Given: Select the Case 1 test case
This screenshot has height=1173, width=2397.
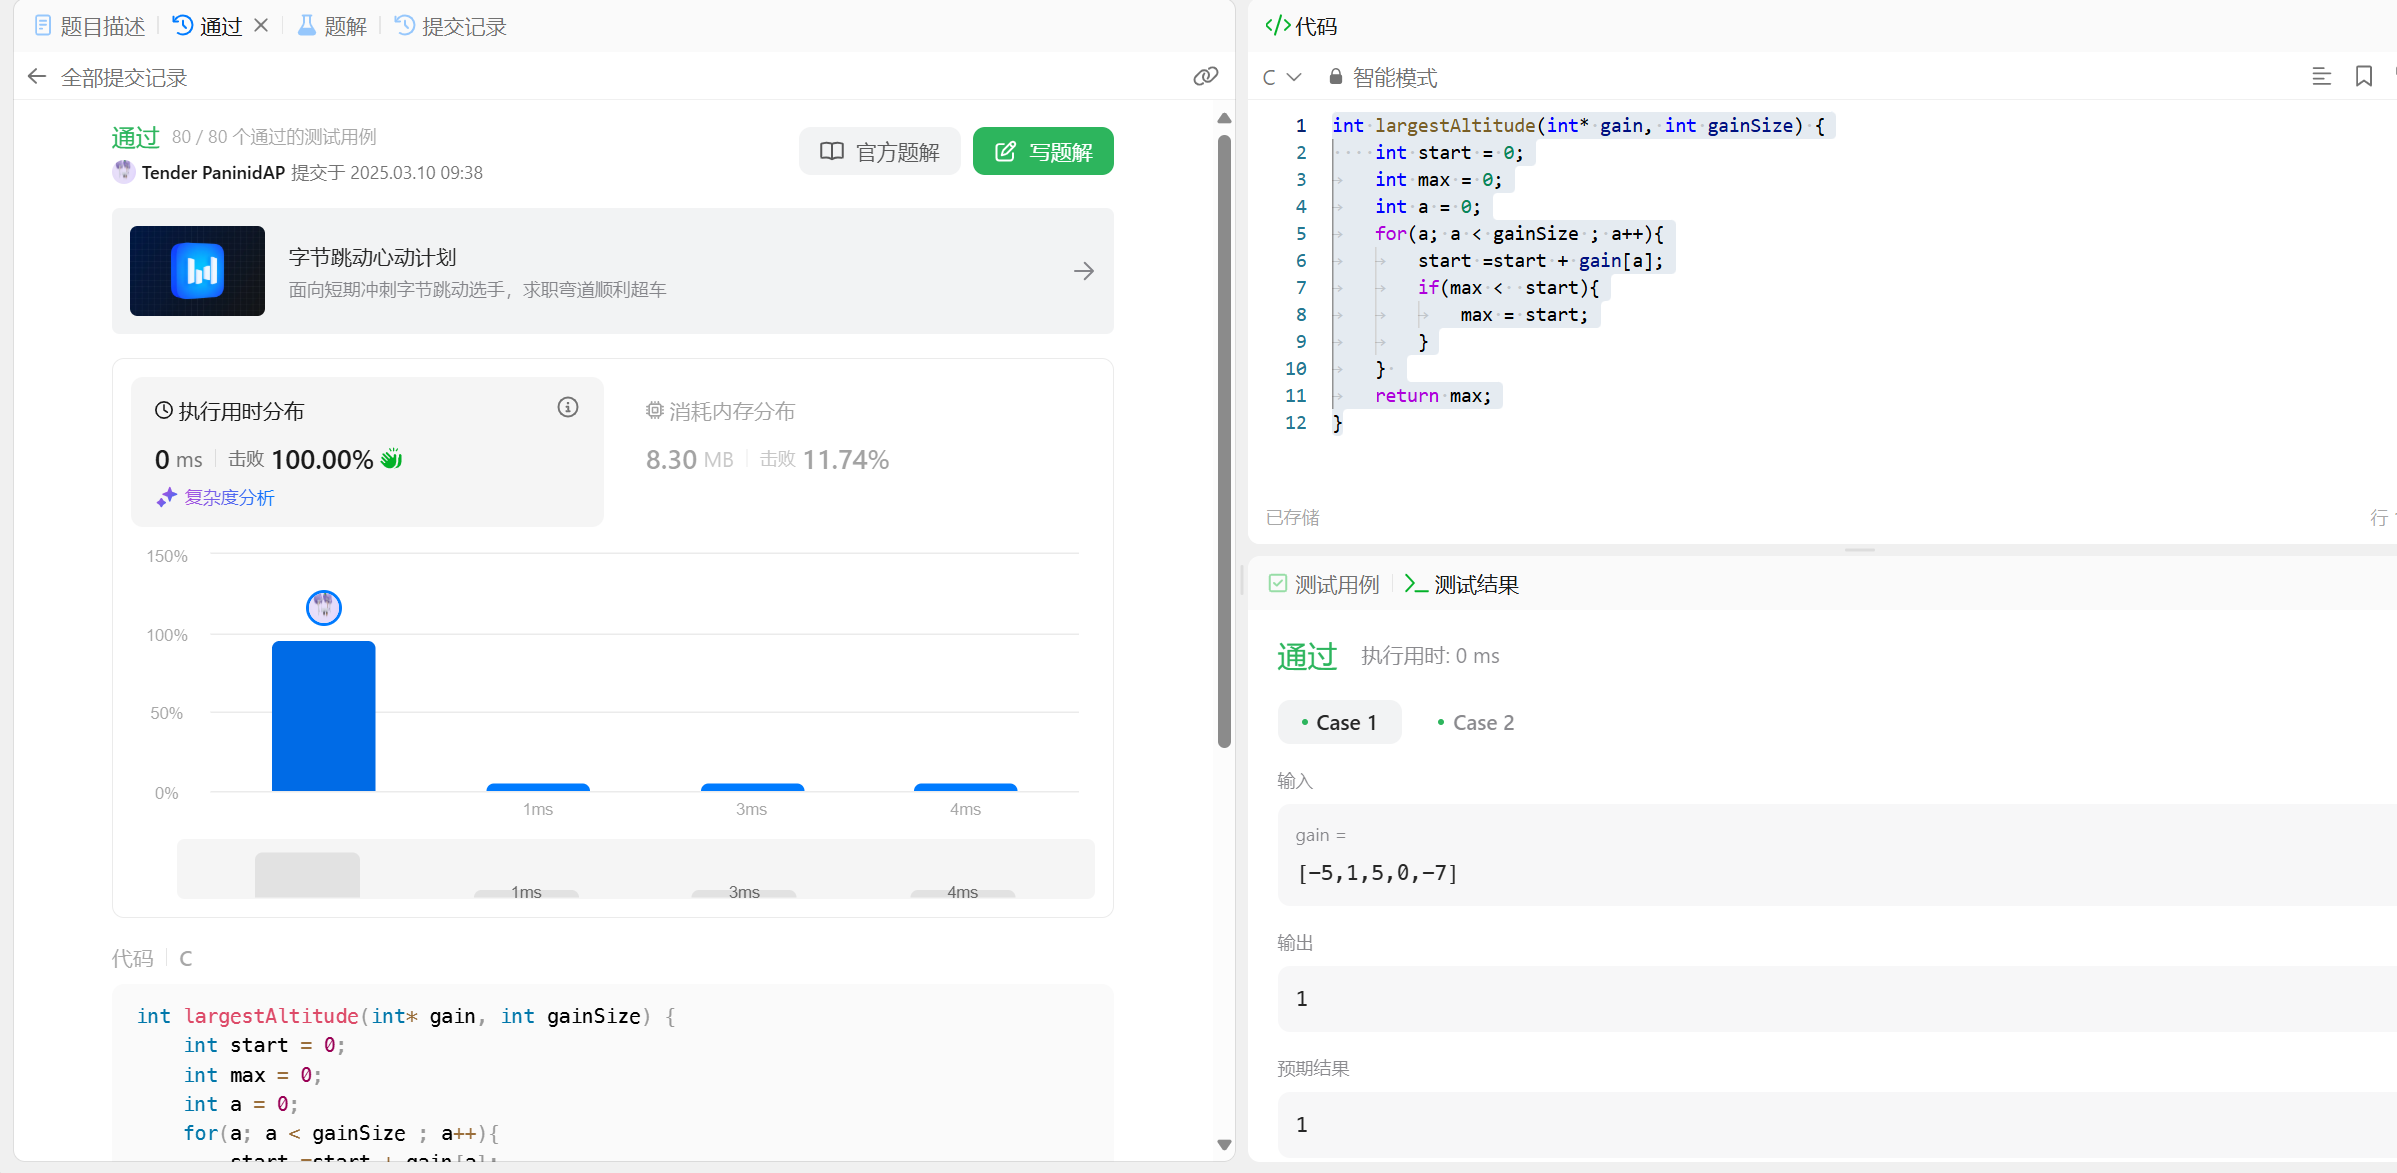Looking at the screenshot, I should pos(1339,722).
